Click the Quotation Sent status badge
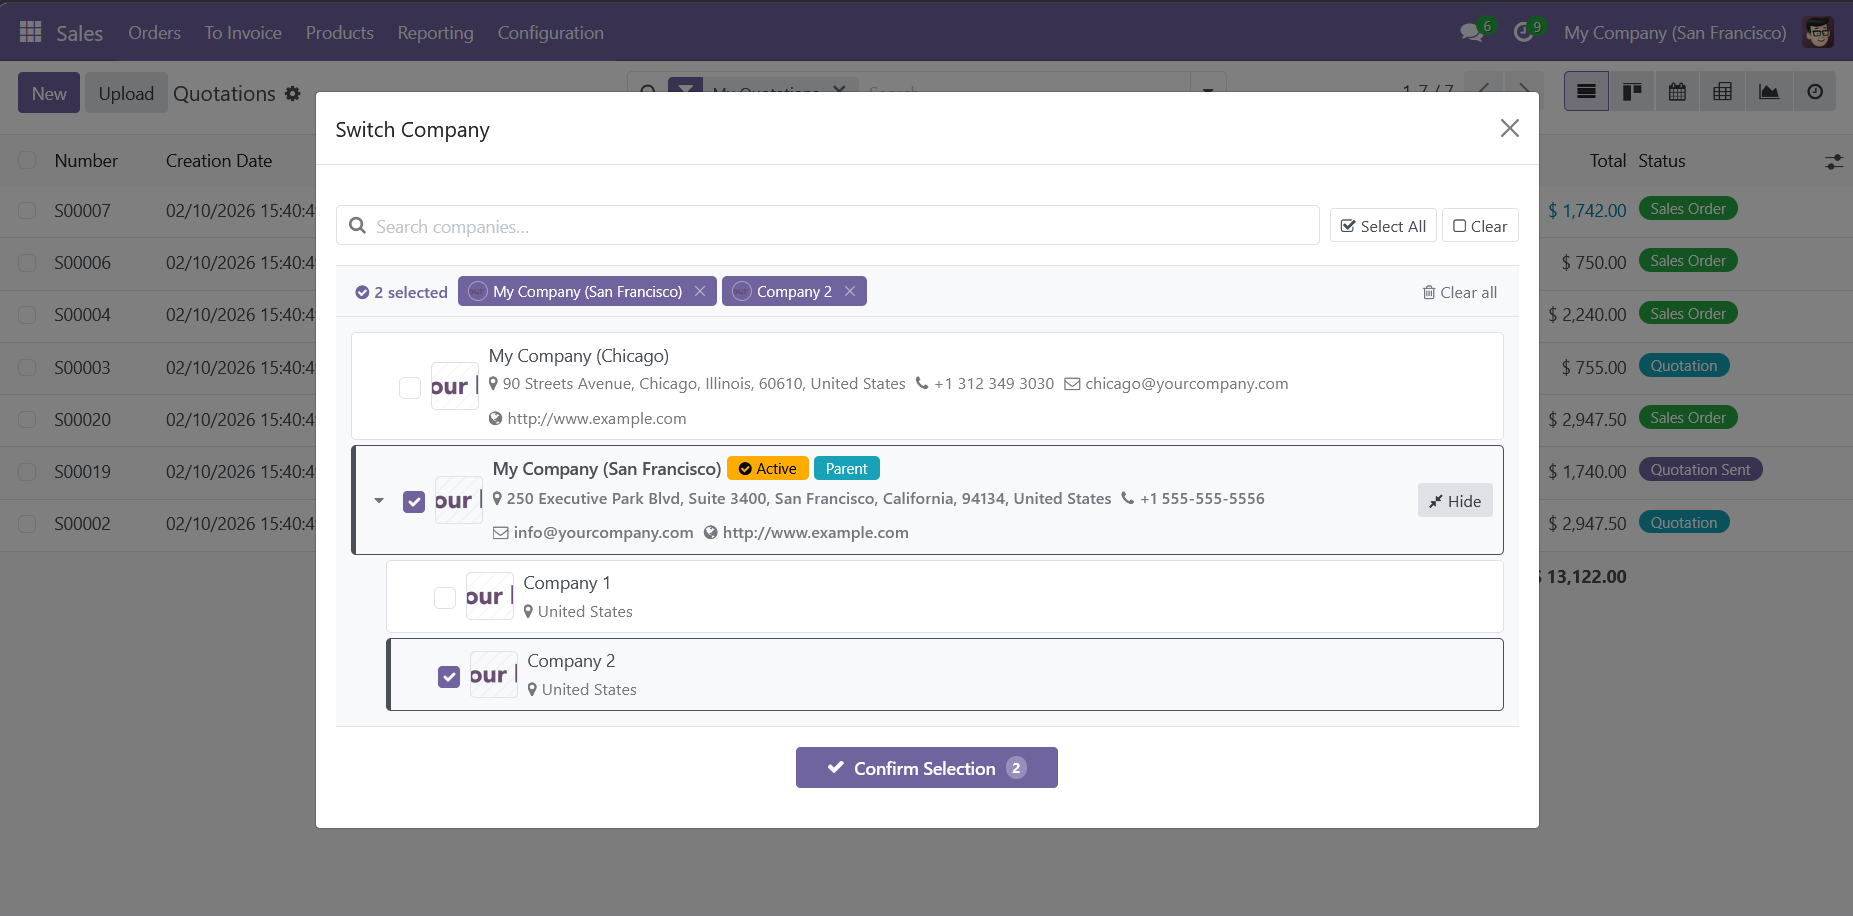The height and width of the screenshot is (916, 1853). pyautogui.click(x=1700, y=470)
